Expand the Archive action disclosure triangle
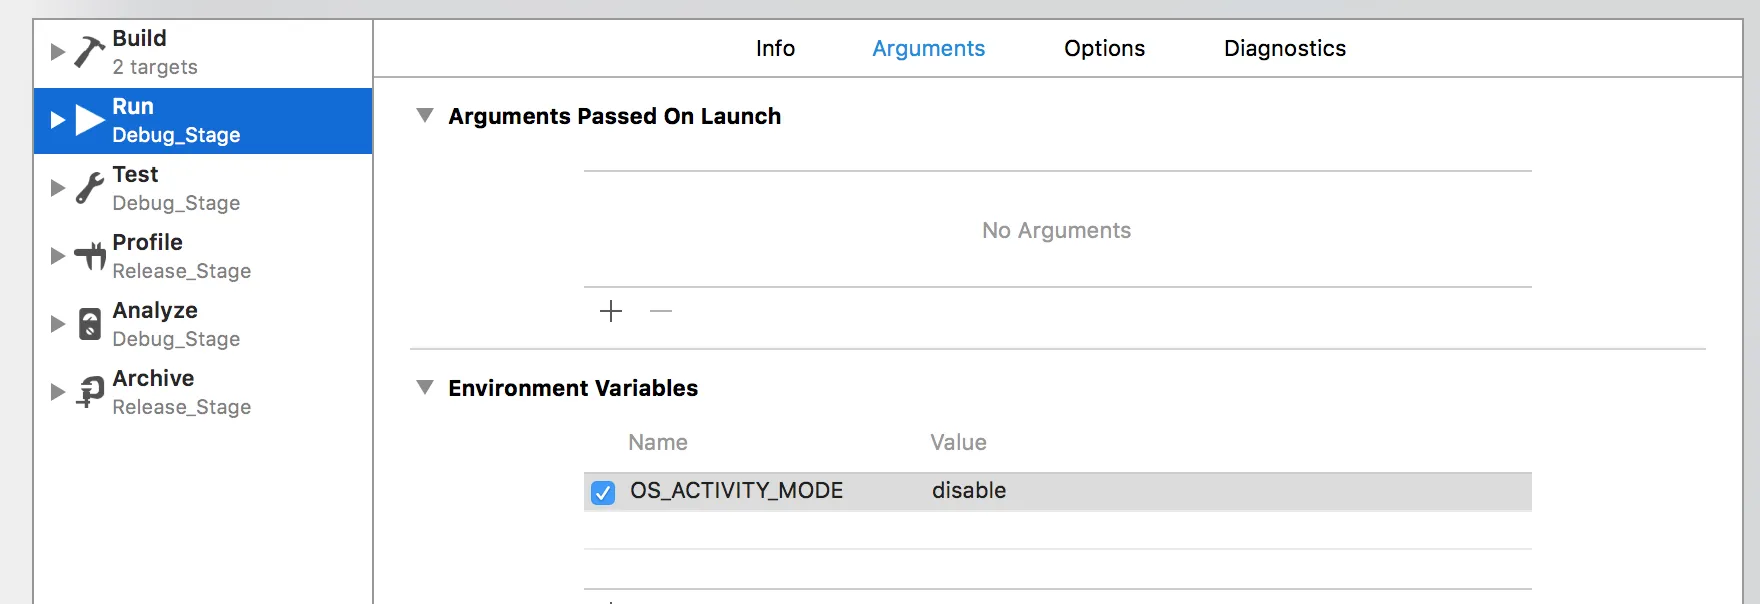Screen dimensions: 1760x604 [57, 392]
